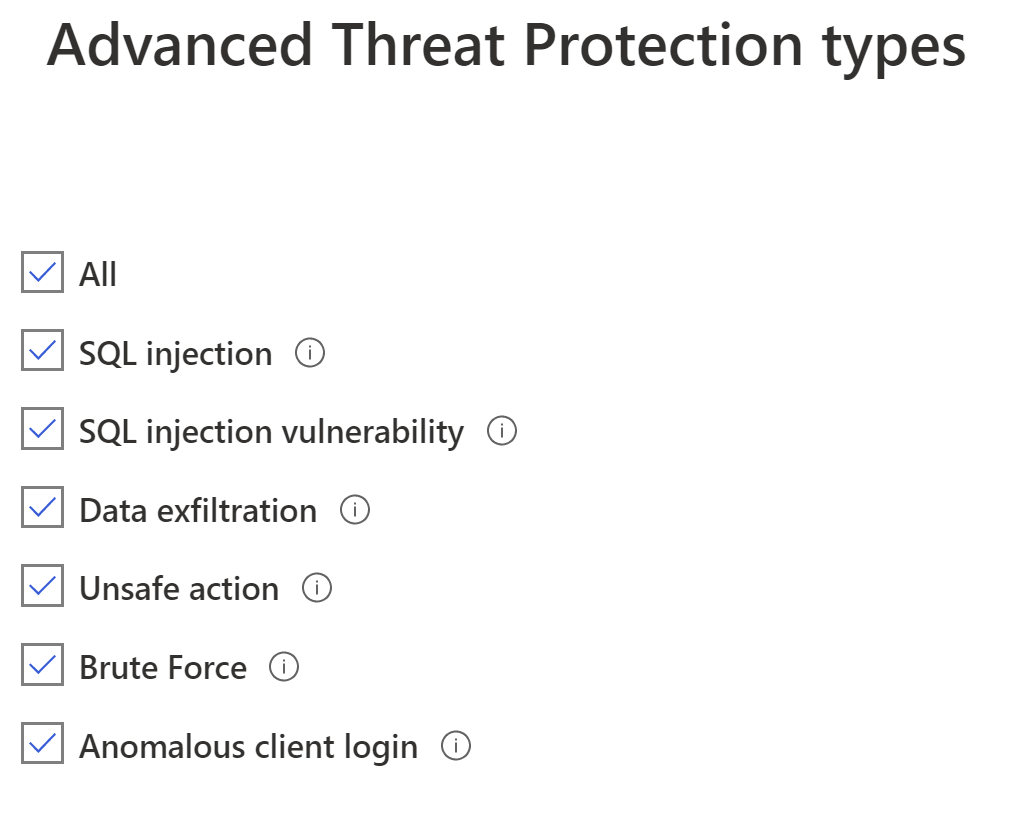Disable SQL injection vulnerability checkbox
1018x814 pixels.
click(42, 428)
